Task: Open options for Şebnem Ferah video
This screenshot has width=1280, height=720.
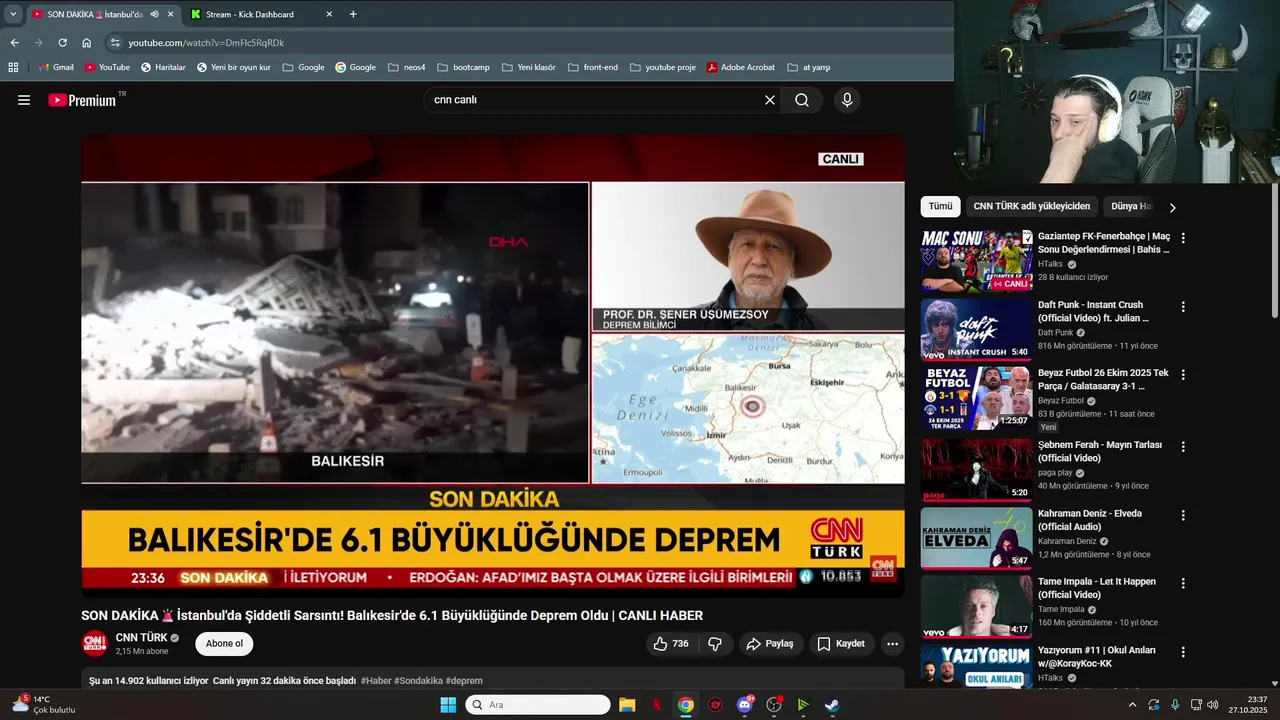Action: tap(1183, 446)
